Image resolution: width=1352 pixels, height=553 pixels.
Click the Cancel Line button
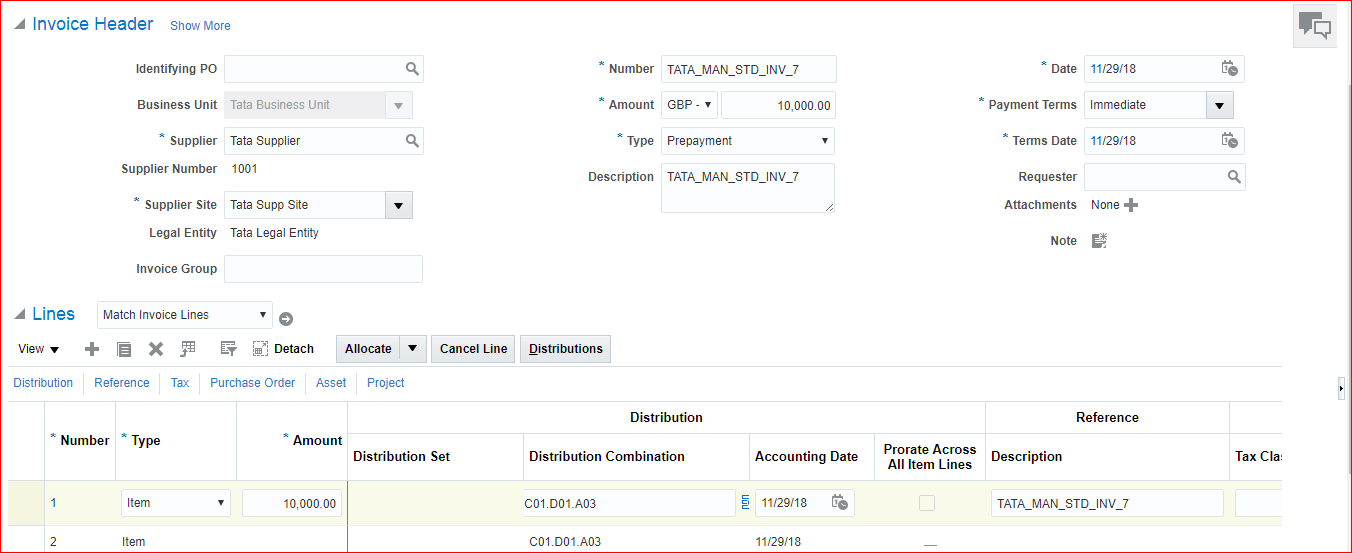click(473, 349)
